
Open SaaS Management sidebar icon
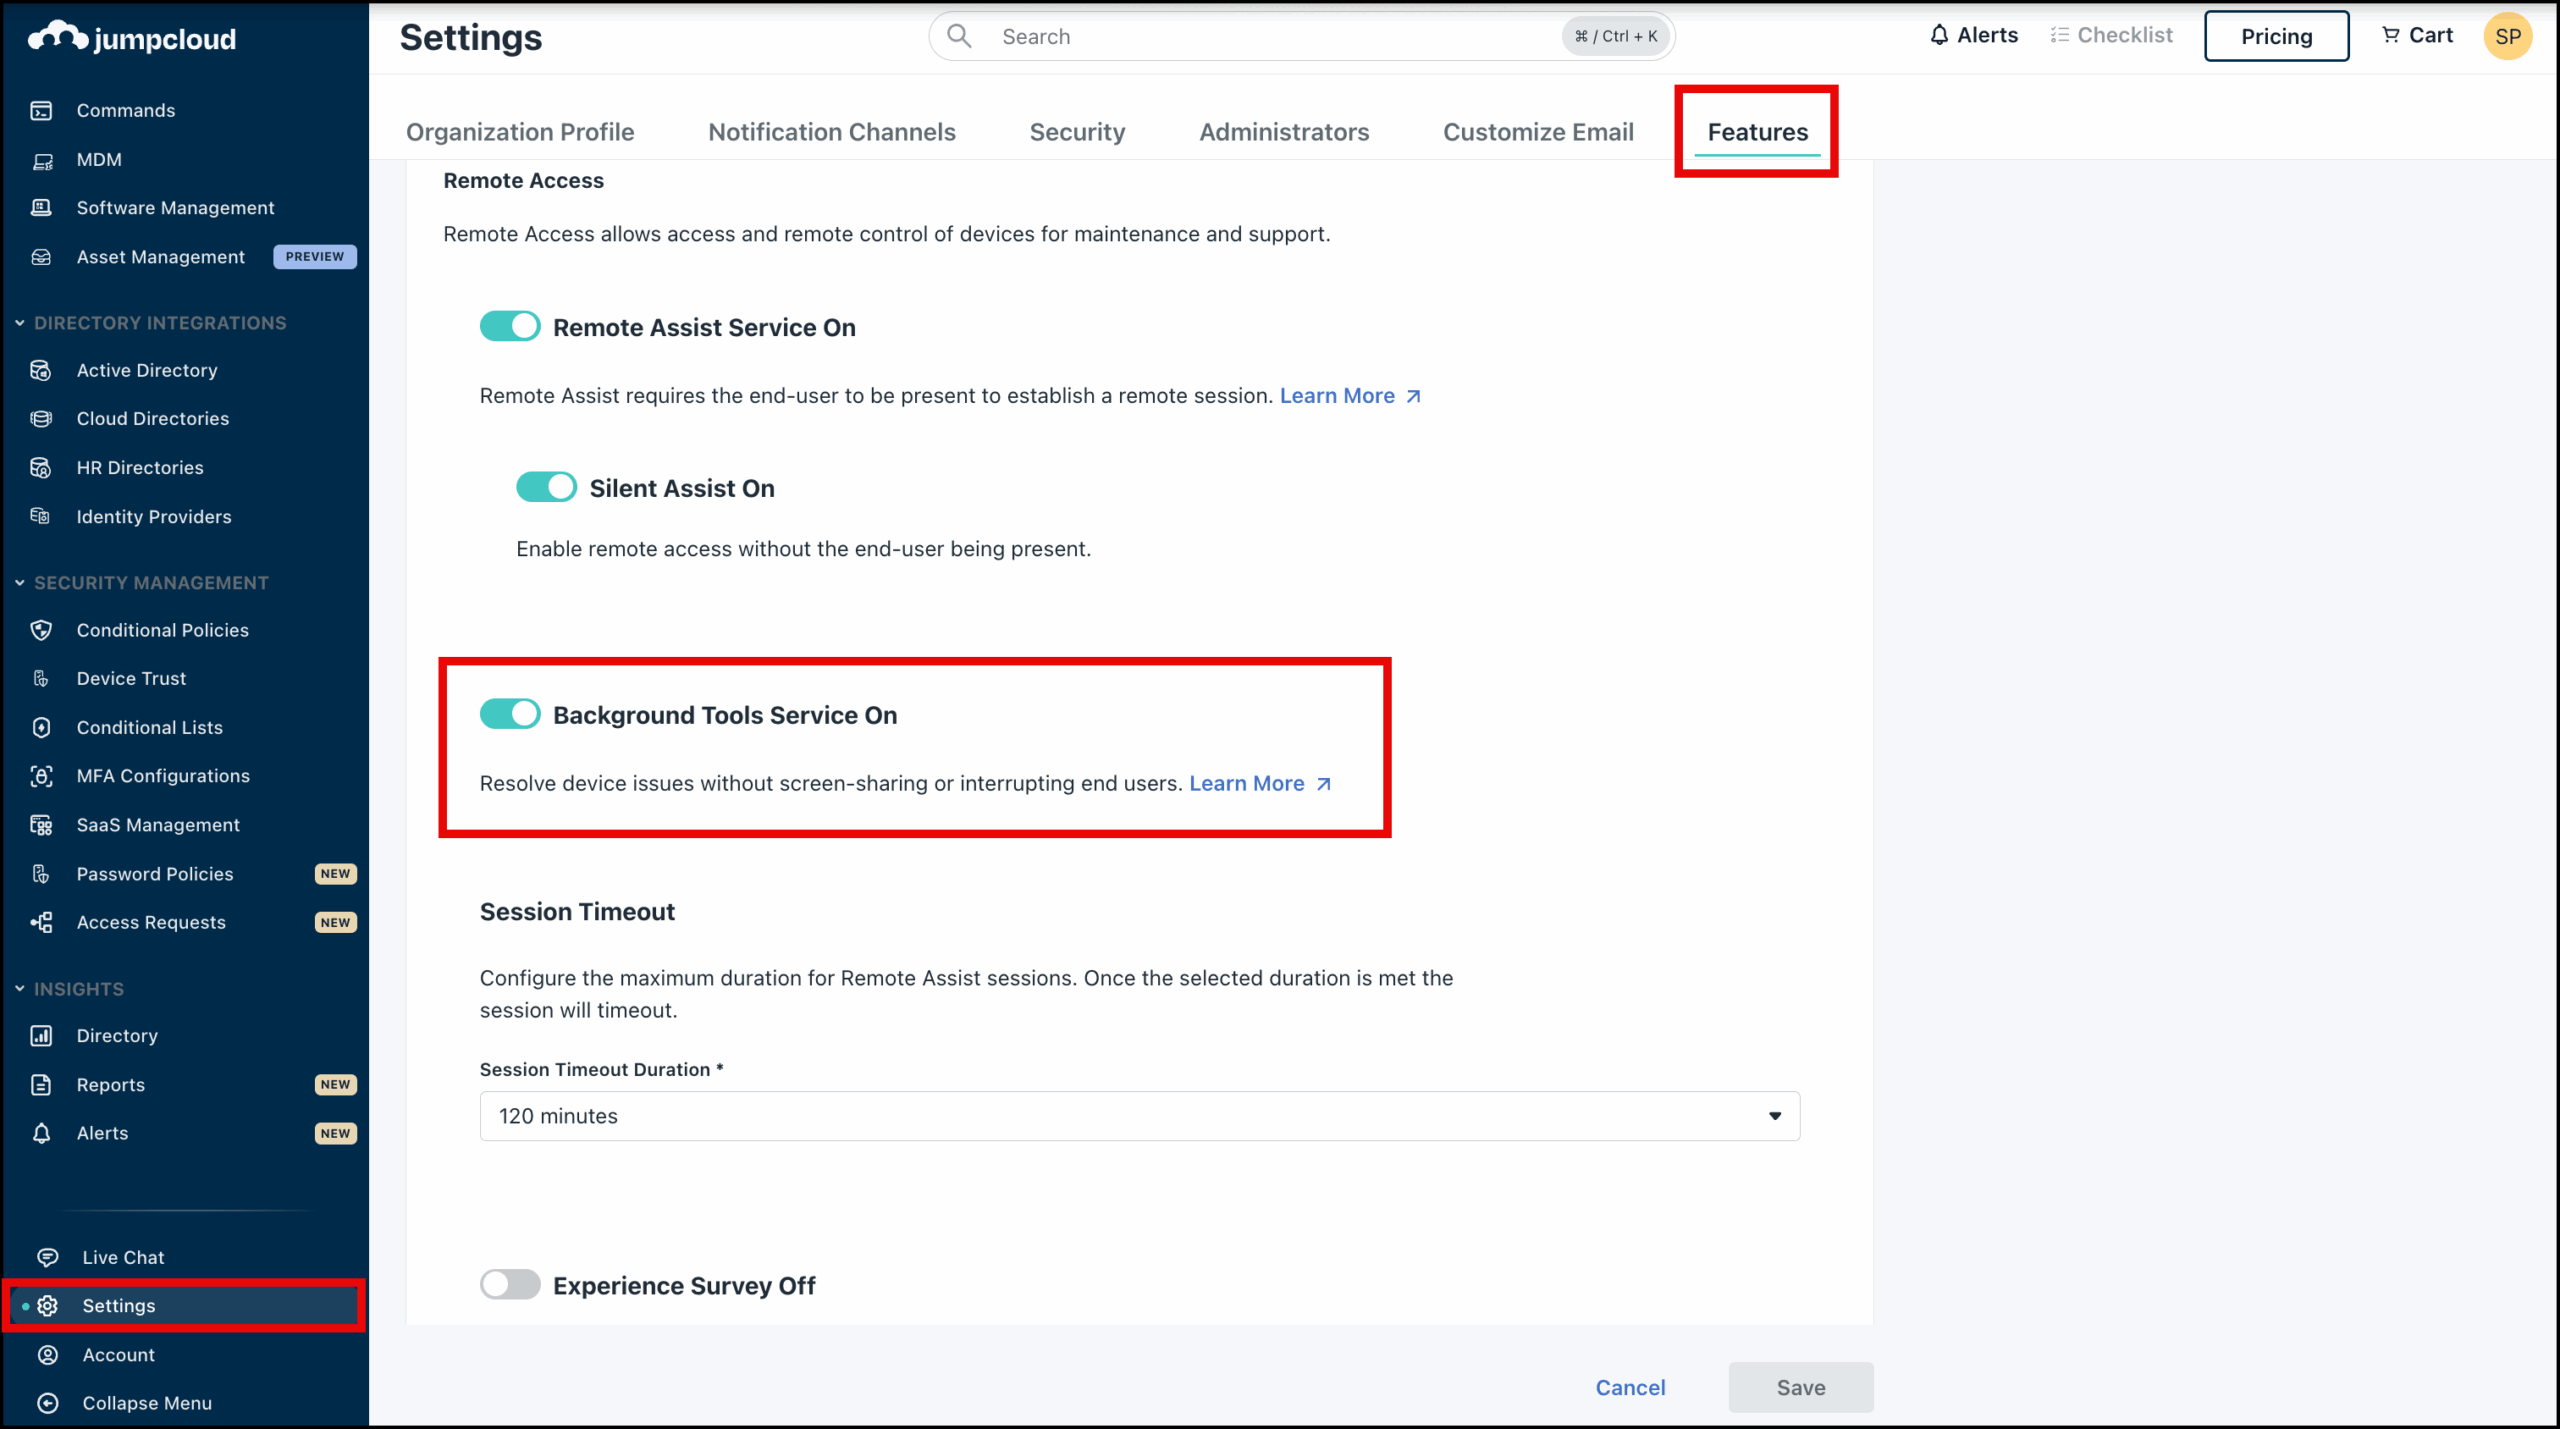coord(41,825)
